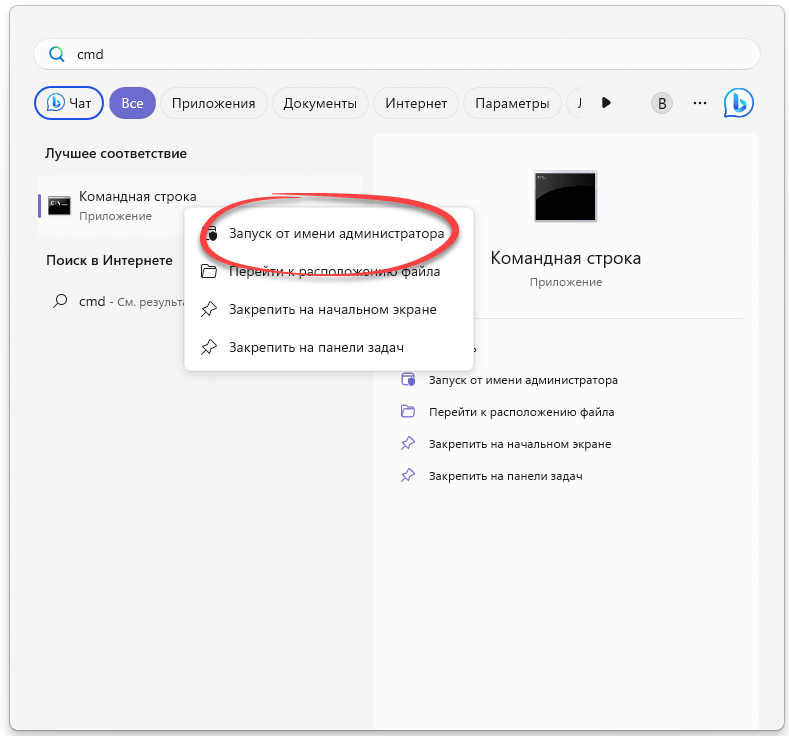This screenshot has height=736, width=789.
Task: Click pin icon beside context menu панели задач
Action: click(209, 348)
